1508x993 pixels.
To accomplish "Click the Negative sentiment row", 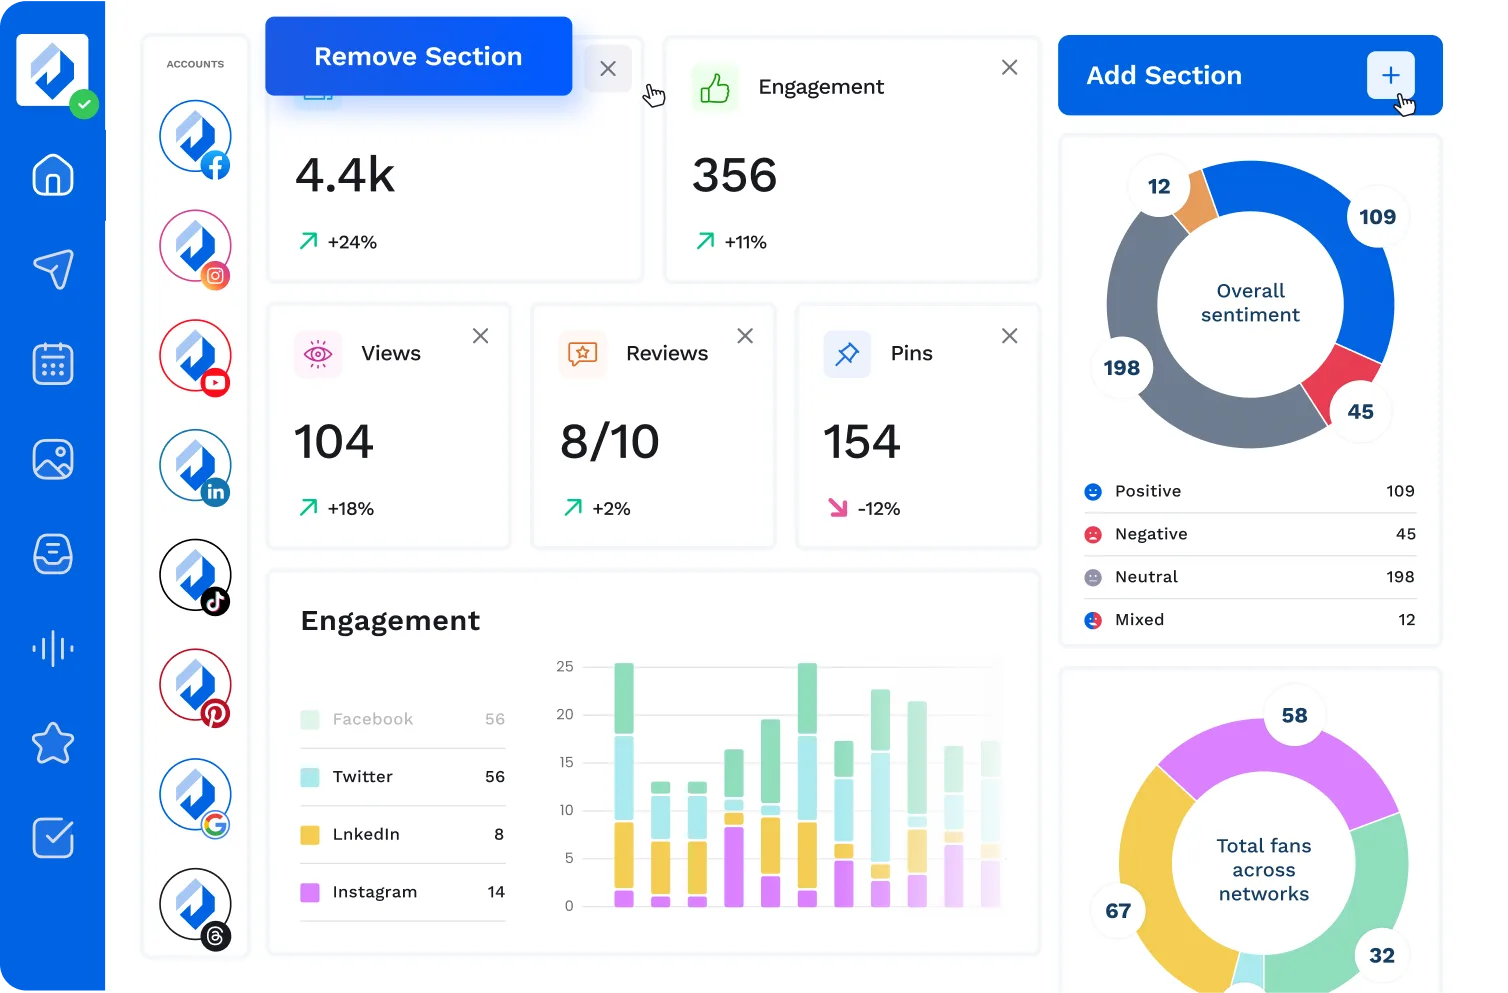I will pos(1250,534).
